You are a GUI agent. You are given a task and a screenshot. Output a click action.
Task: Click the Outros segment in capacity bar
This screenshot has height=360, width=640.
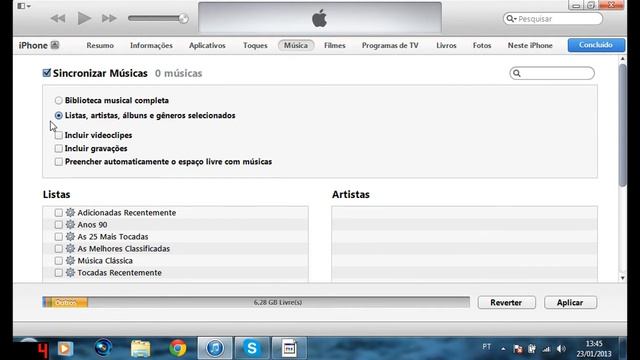(66, 302)
